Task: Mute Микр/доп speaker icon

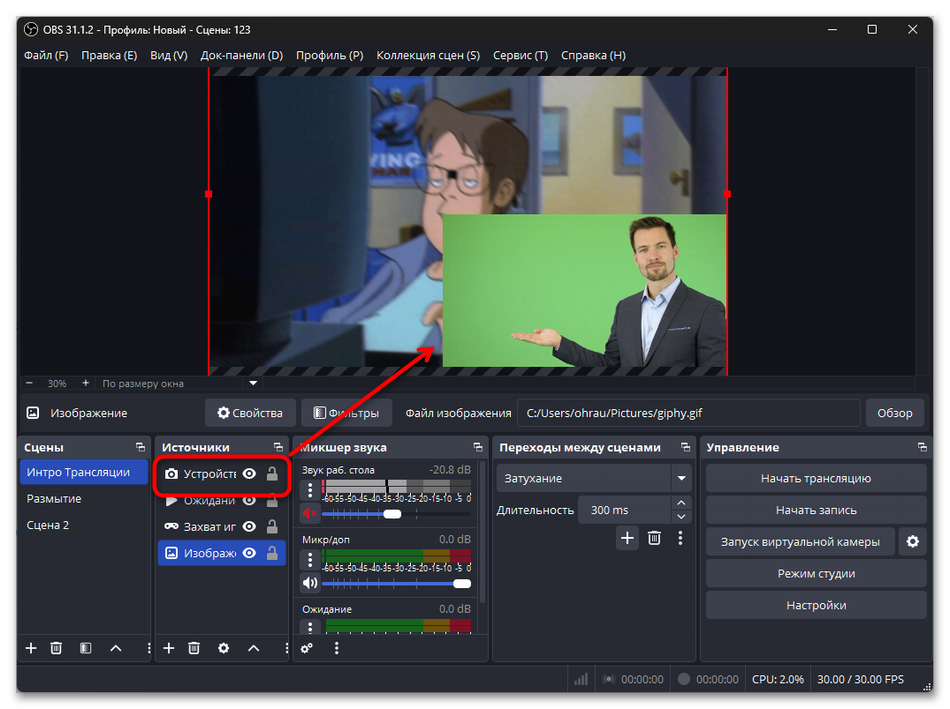Action: coord(310,584)
